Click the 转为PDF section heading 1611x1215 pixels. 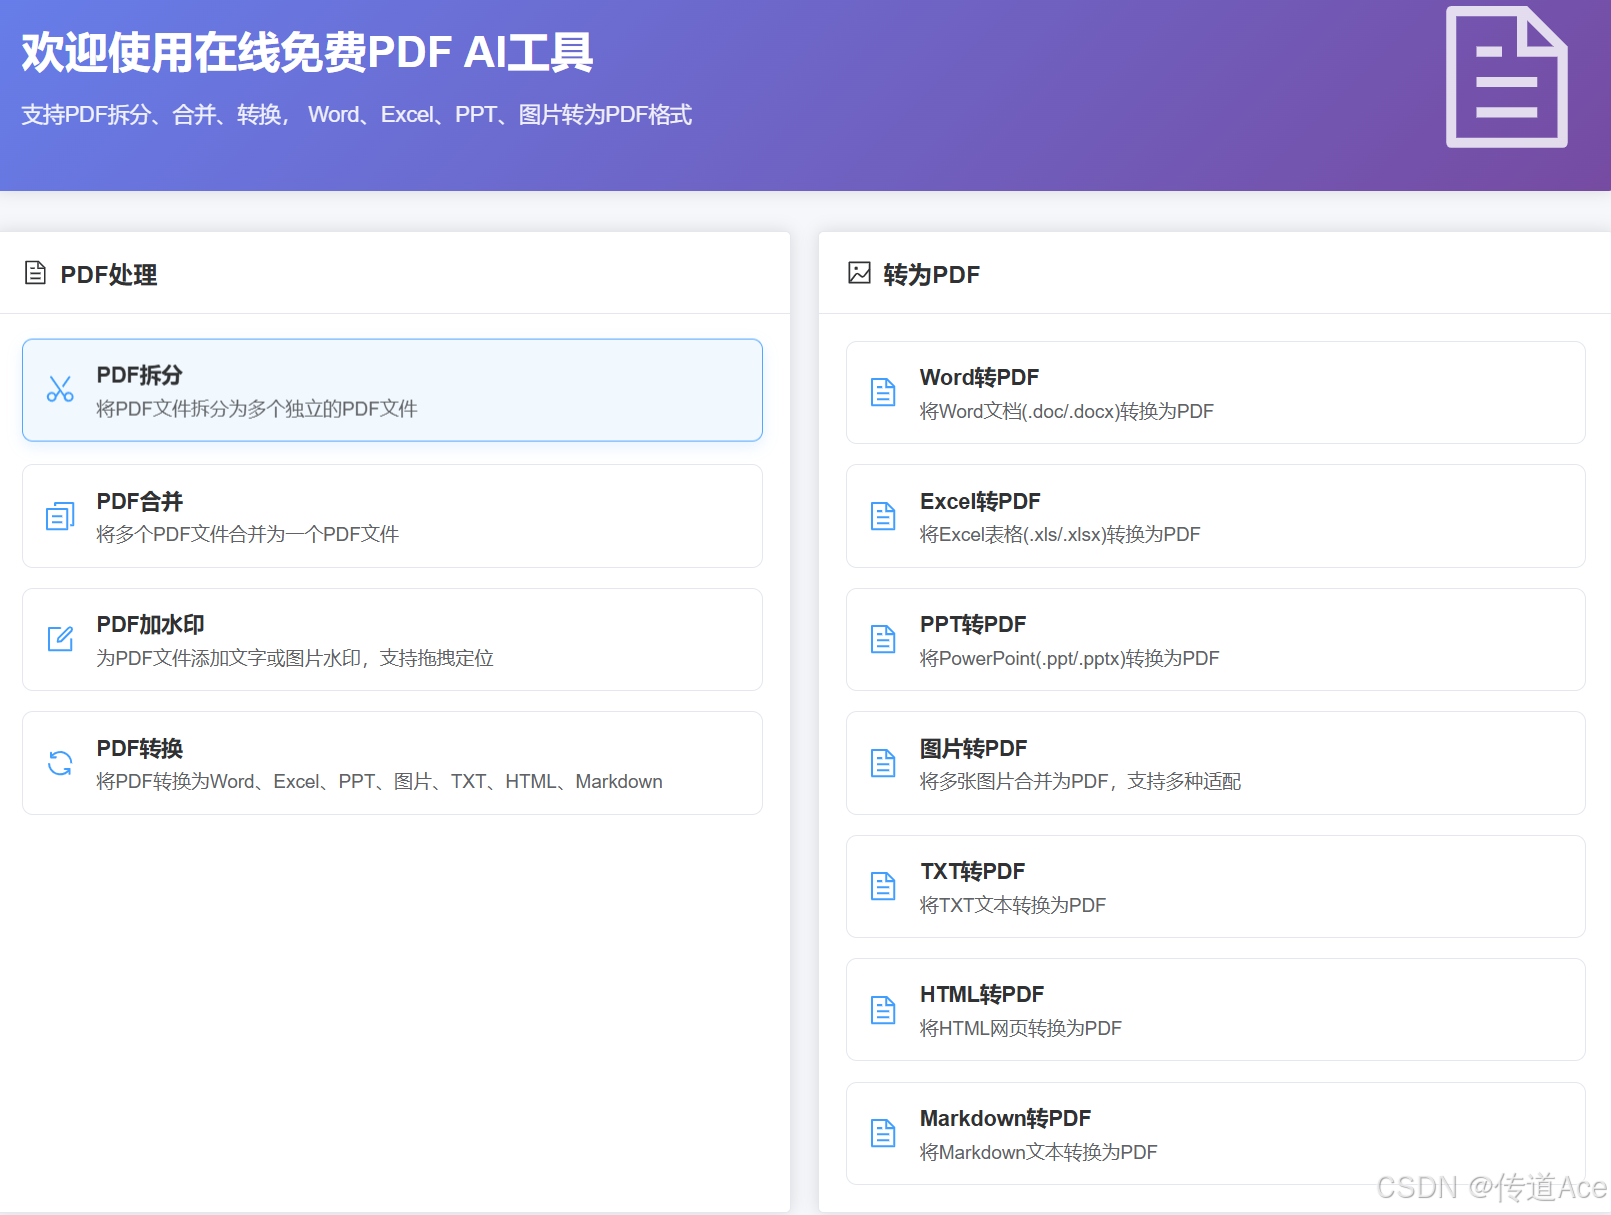click(x=931, y=274)
